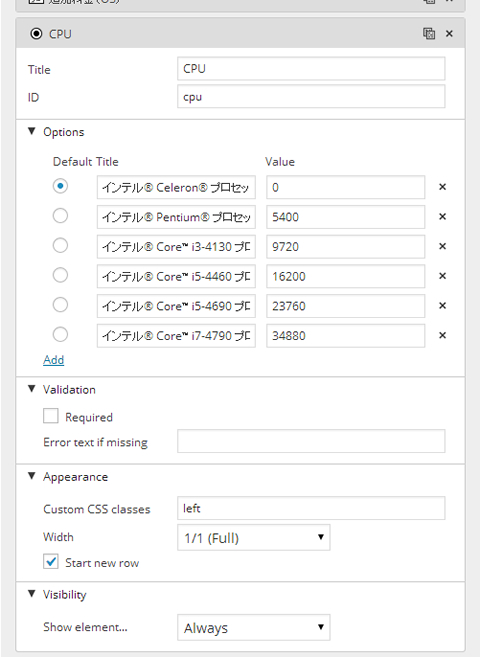Duplicate the CPU element with the copy icon

click(429, 34)
